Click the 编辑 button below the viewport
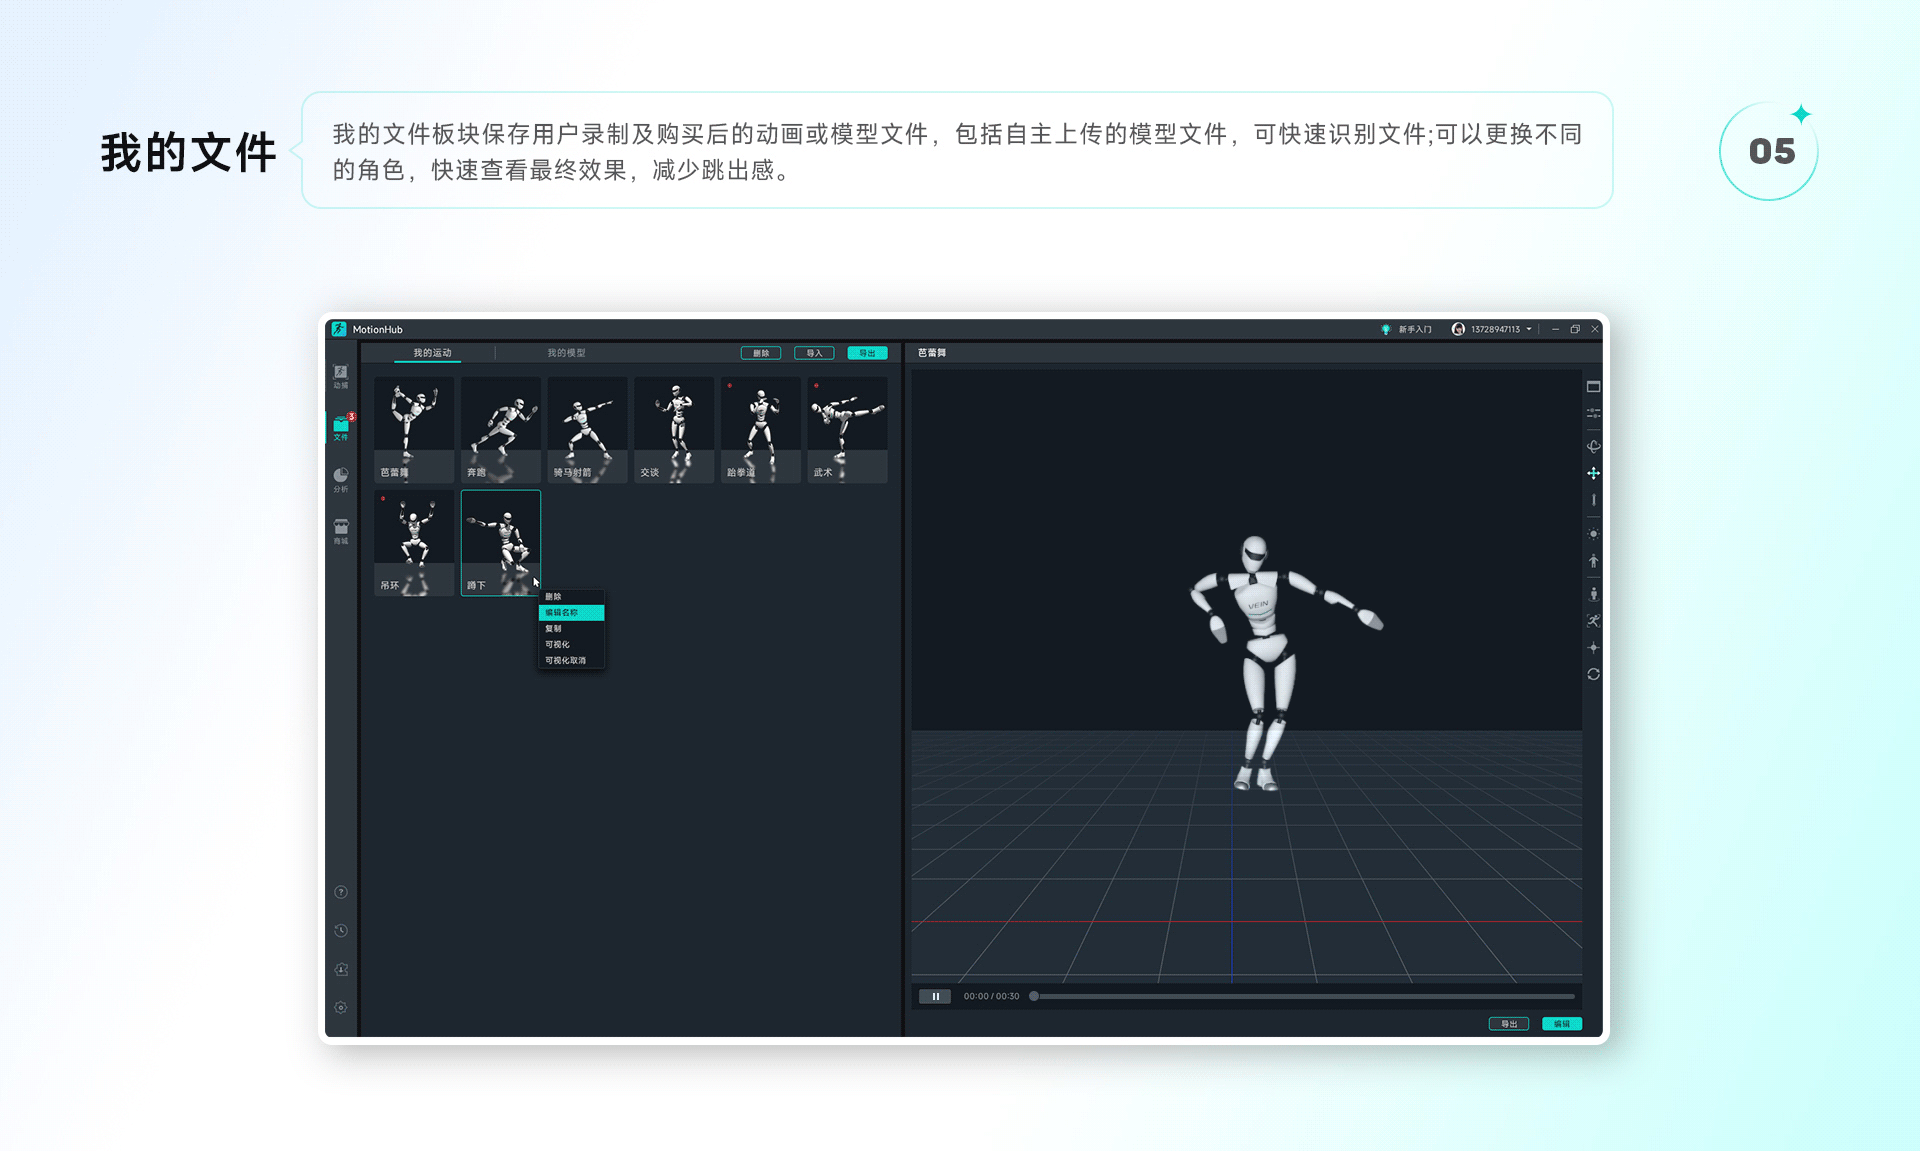The width and height of the screenshot is (1920, 1151). coord(1561,1023)
